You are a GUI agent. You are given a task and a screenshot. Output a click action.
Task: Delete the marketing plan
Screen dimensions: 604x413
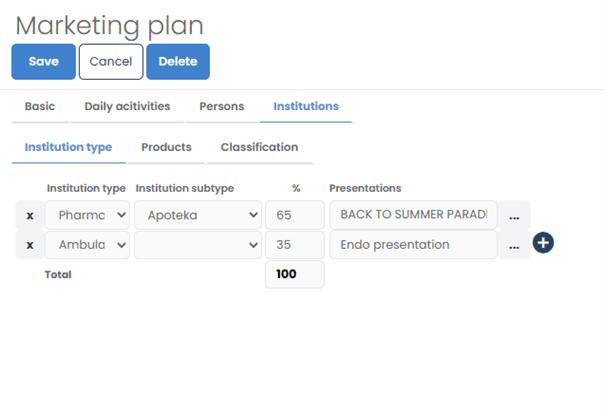pos(177,61)
